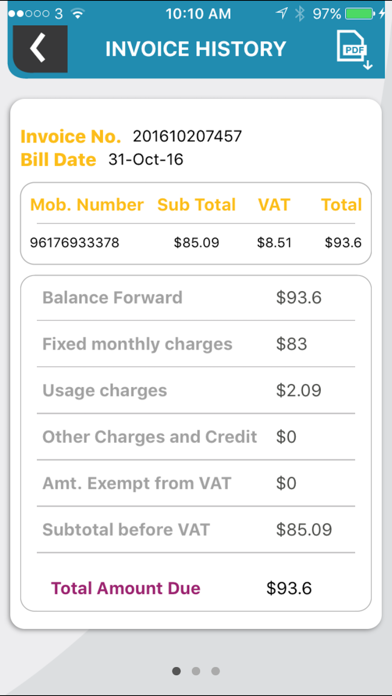Tap the Sub Total column header
This screenshot has width=392, height=696.
[197, 205]
